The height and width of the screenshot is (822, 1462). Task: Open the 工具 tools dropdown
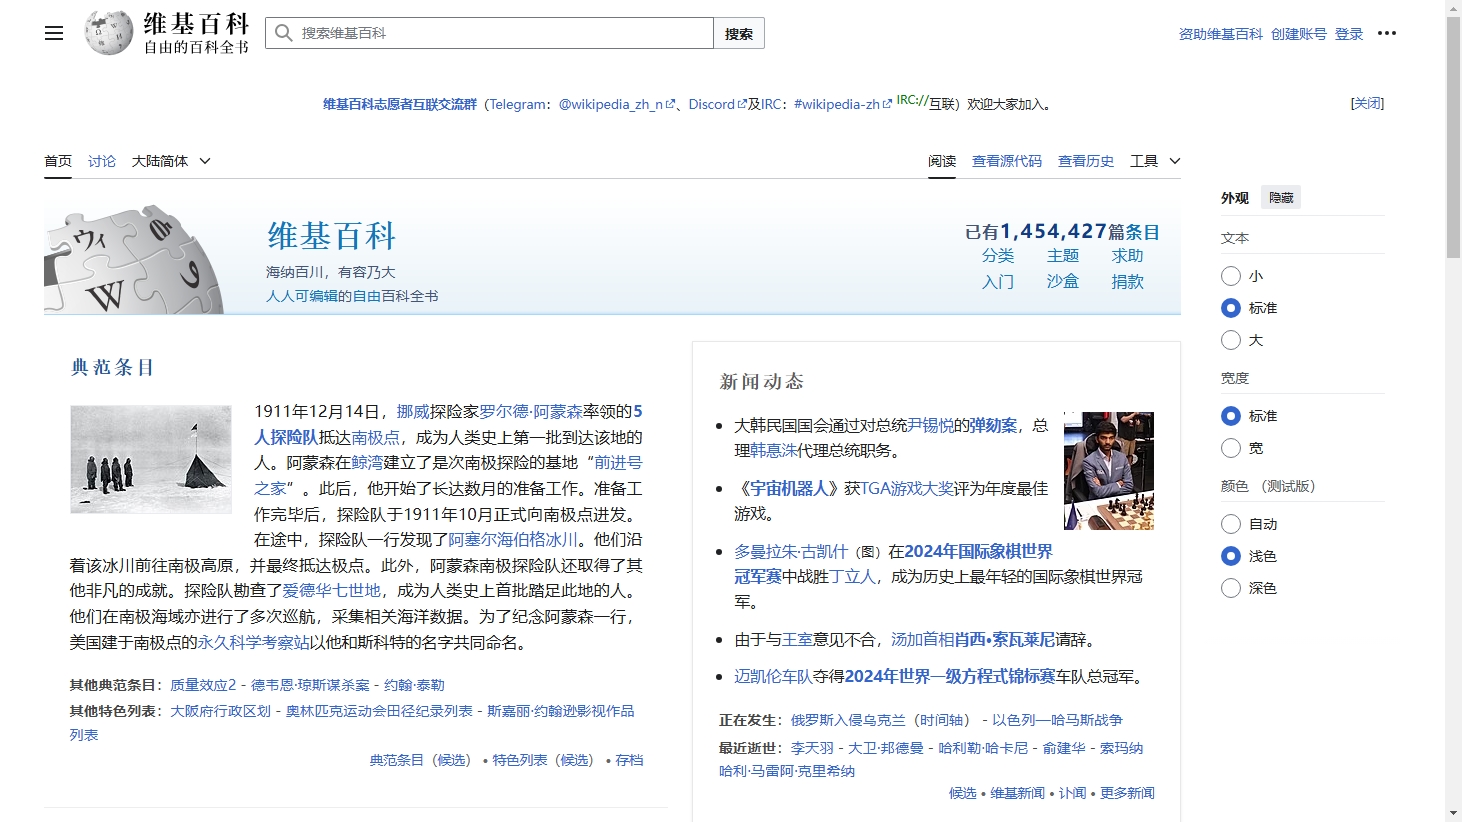1155,161
